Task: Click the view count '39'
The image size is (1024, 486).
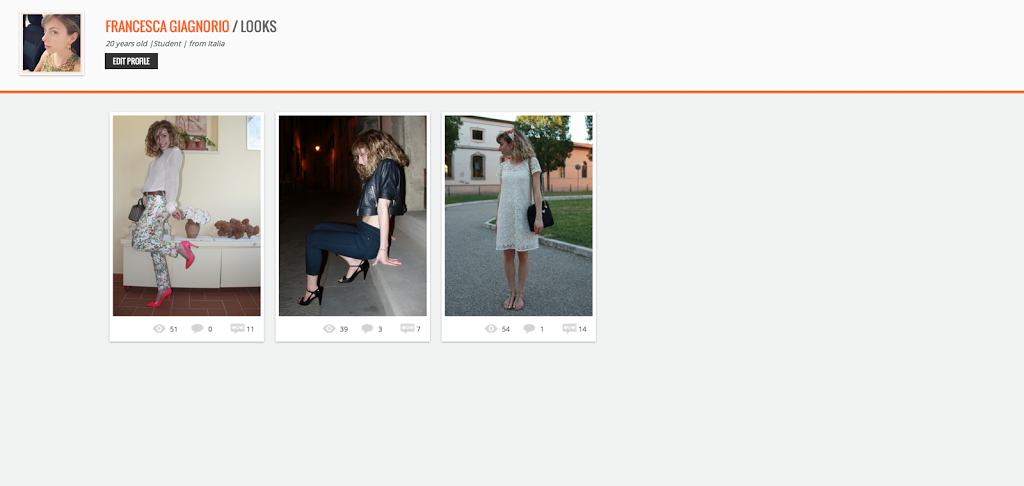Action: coord(344,329)
